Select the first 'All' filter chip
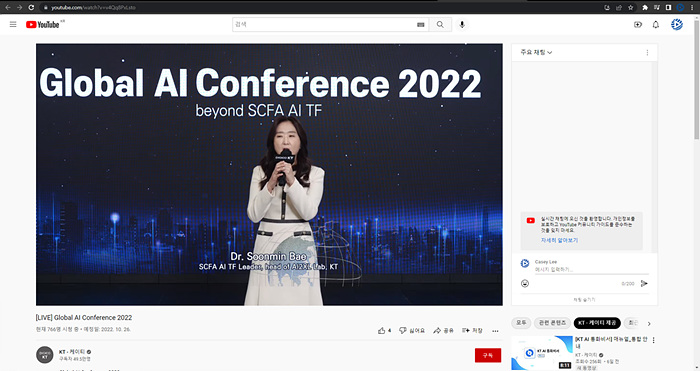 pos(521,323)
